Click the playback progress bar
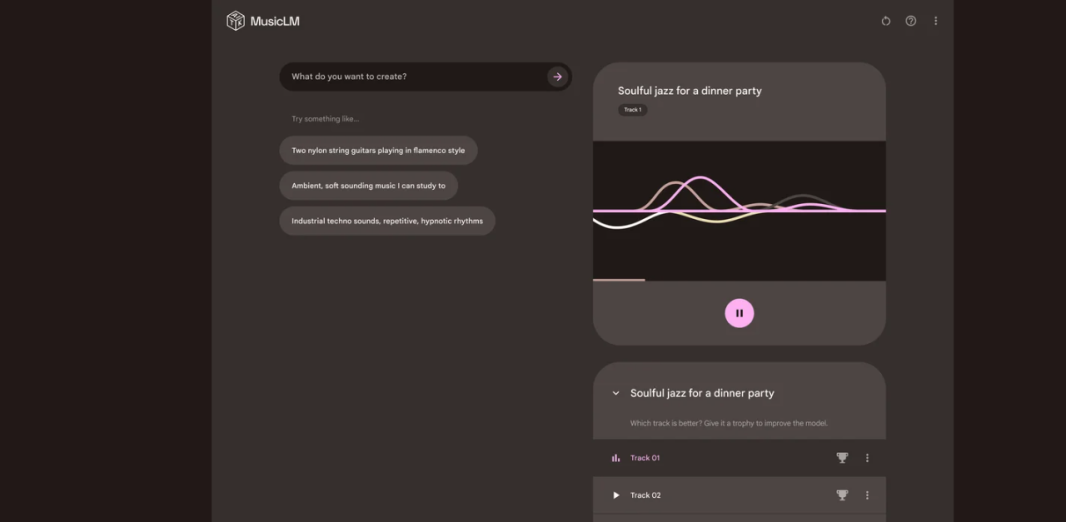Screen dimensions: 1066x522 pyautogui.click(x=739, y=280)
